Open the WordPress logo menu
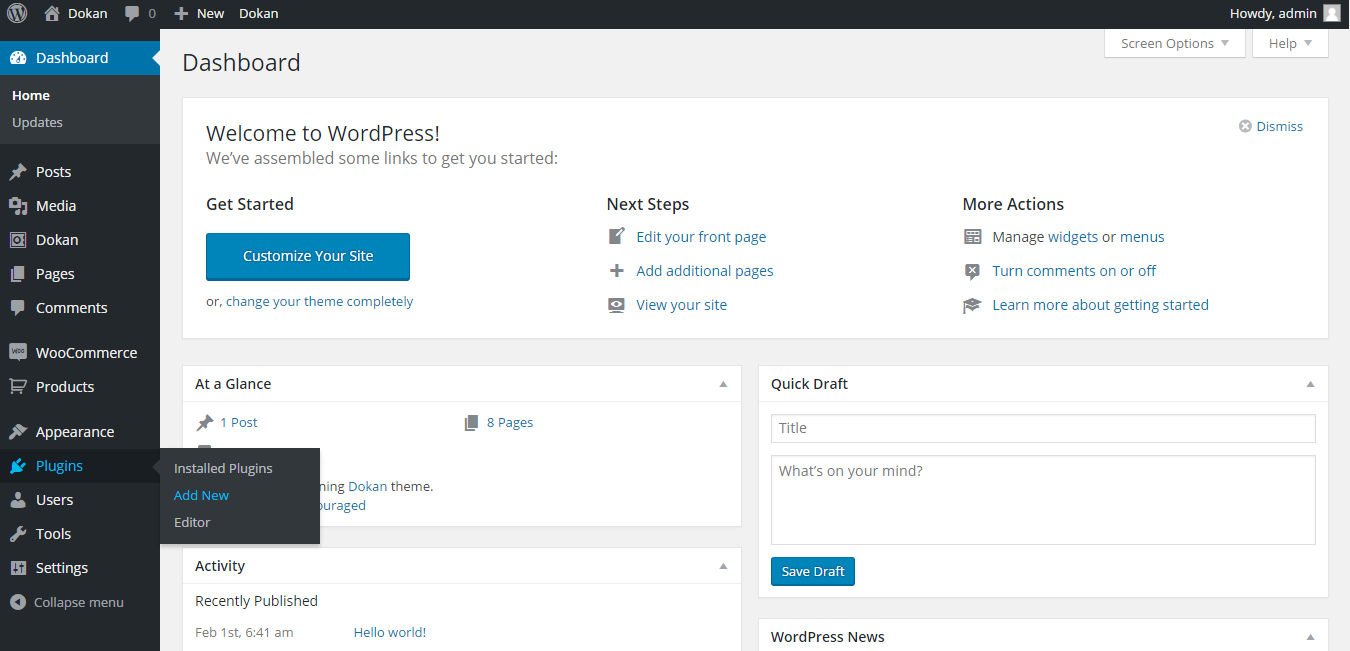This screenshot has height=651, width=1350. coord(17,13)
